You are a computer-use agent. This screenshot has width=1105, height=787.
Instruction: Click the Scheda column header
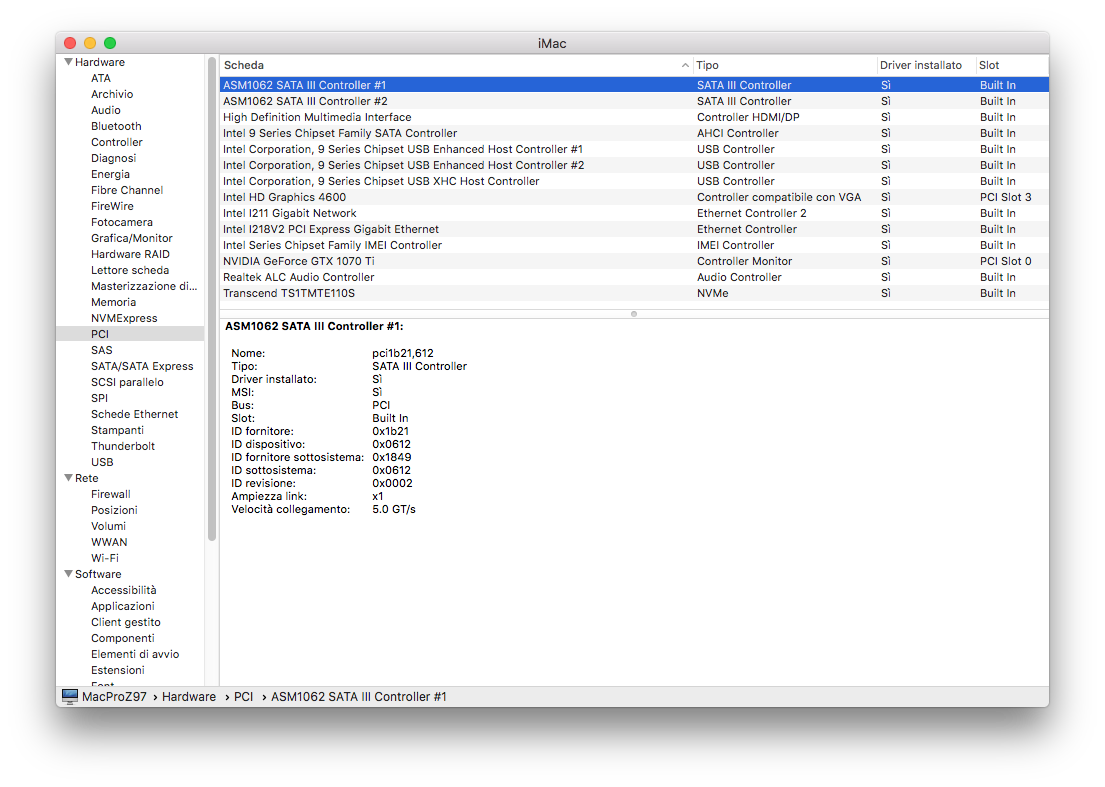point(456,65)
